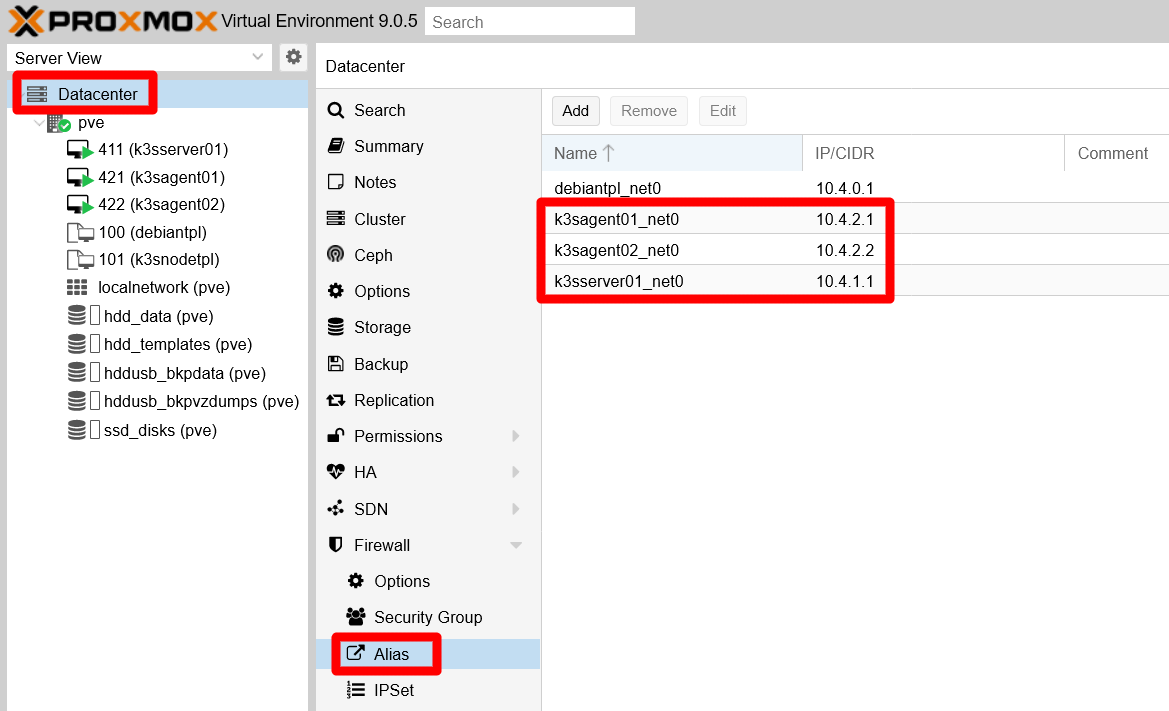The height and width of the screenshot is (711, 1169).
Task: Click the Remove button above the alias list
Action: point(648,111)
